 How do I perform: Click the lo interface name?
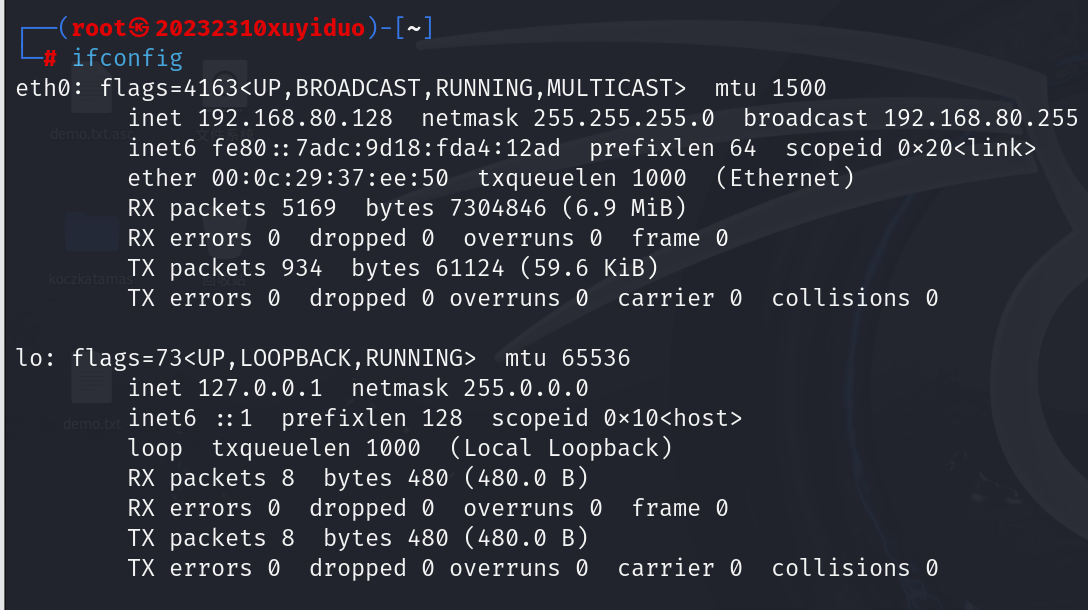point(29,358)
